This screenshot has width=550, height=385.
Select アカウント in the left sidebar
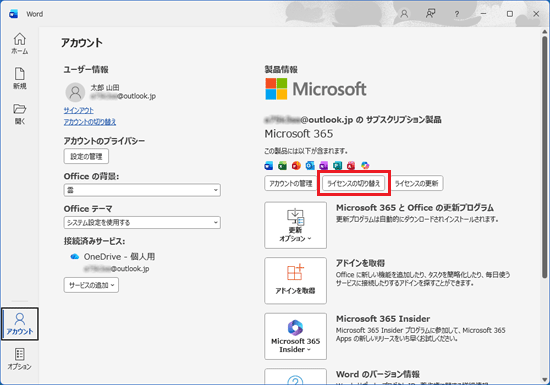[20, 324]
